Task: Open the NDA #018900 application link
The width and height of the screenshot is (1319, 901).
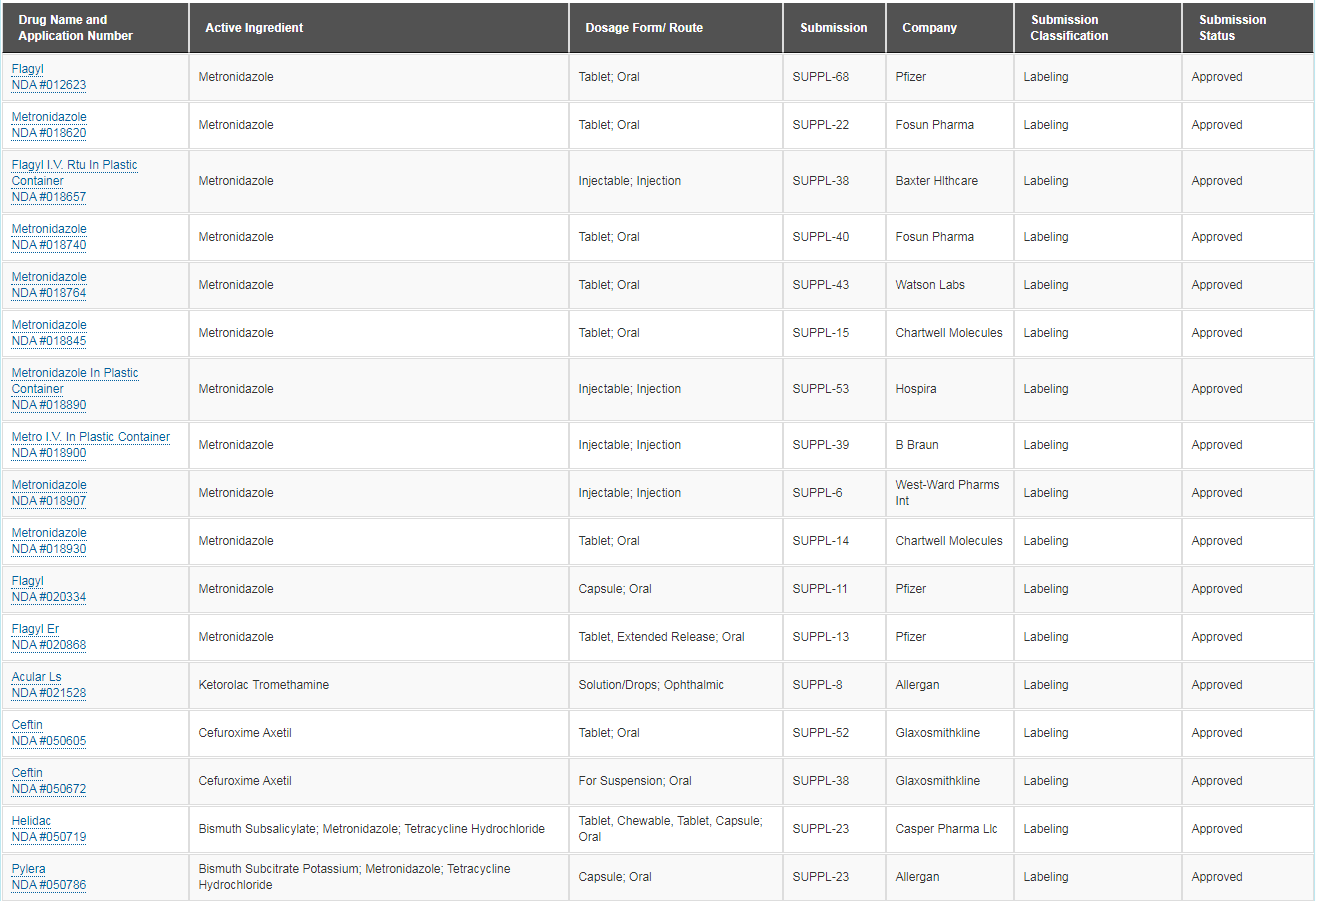Action: click(49, 453)
